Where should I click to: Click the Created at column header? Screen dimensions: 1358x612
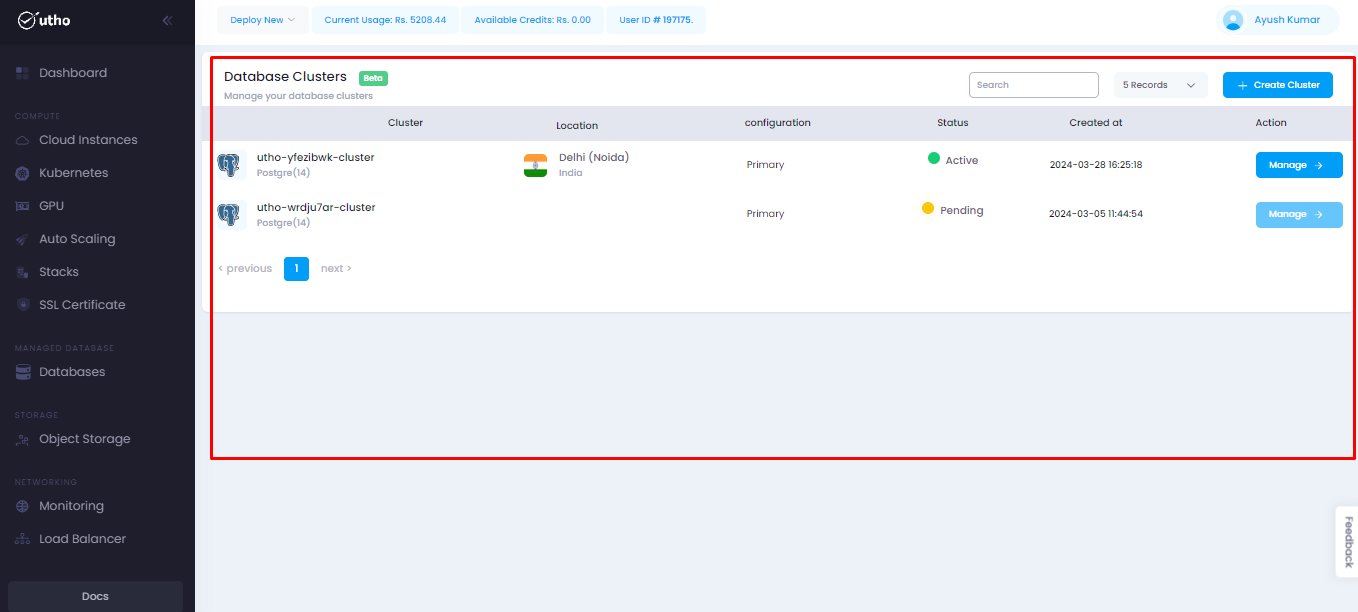click(x=1096, y=123)
